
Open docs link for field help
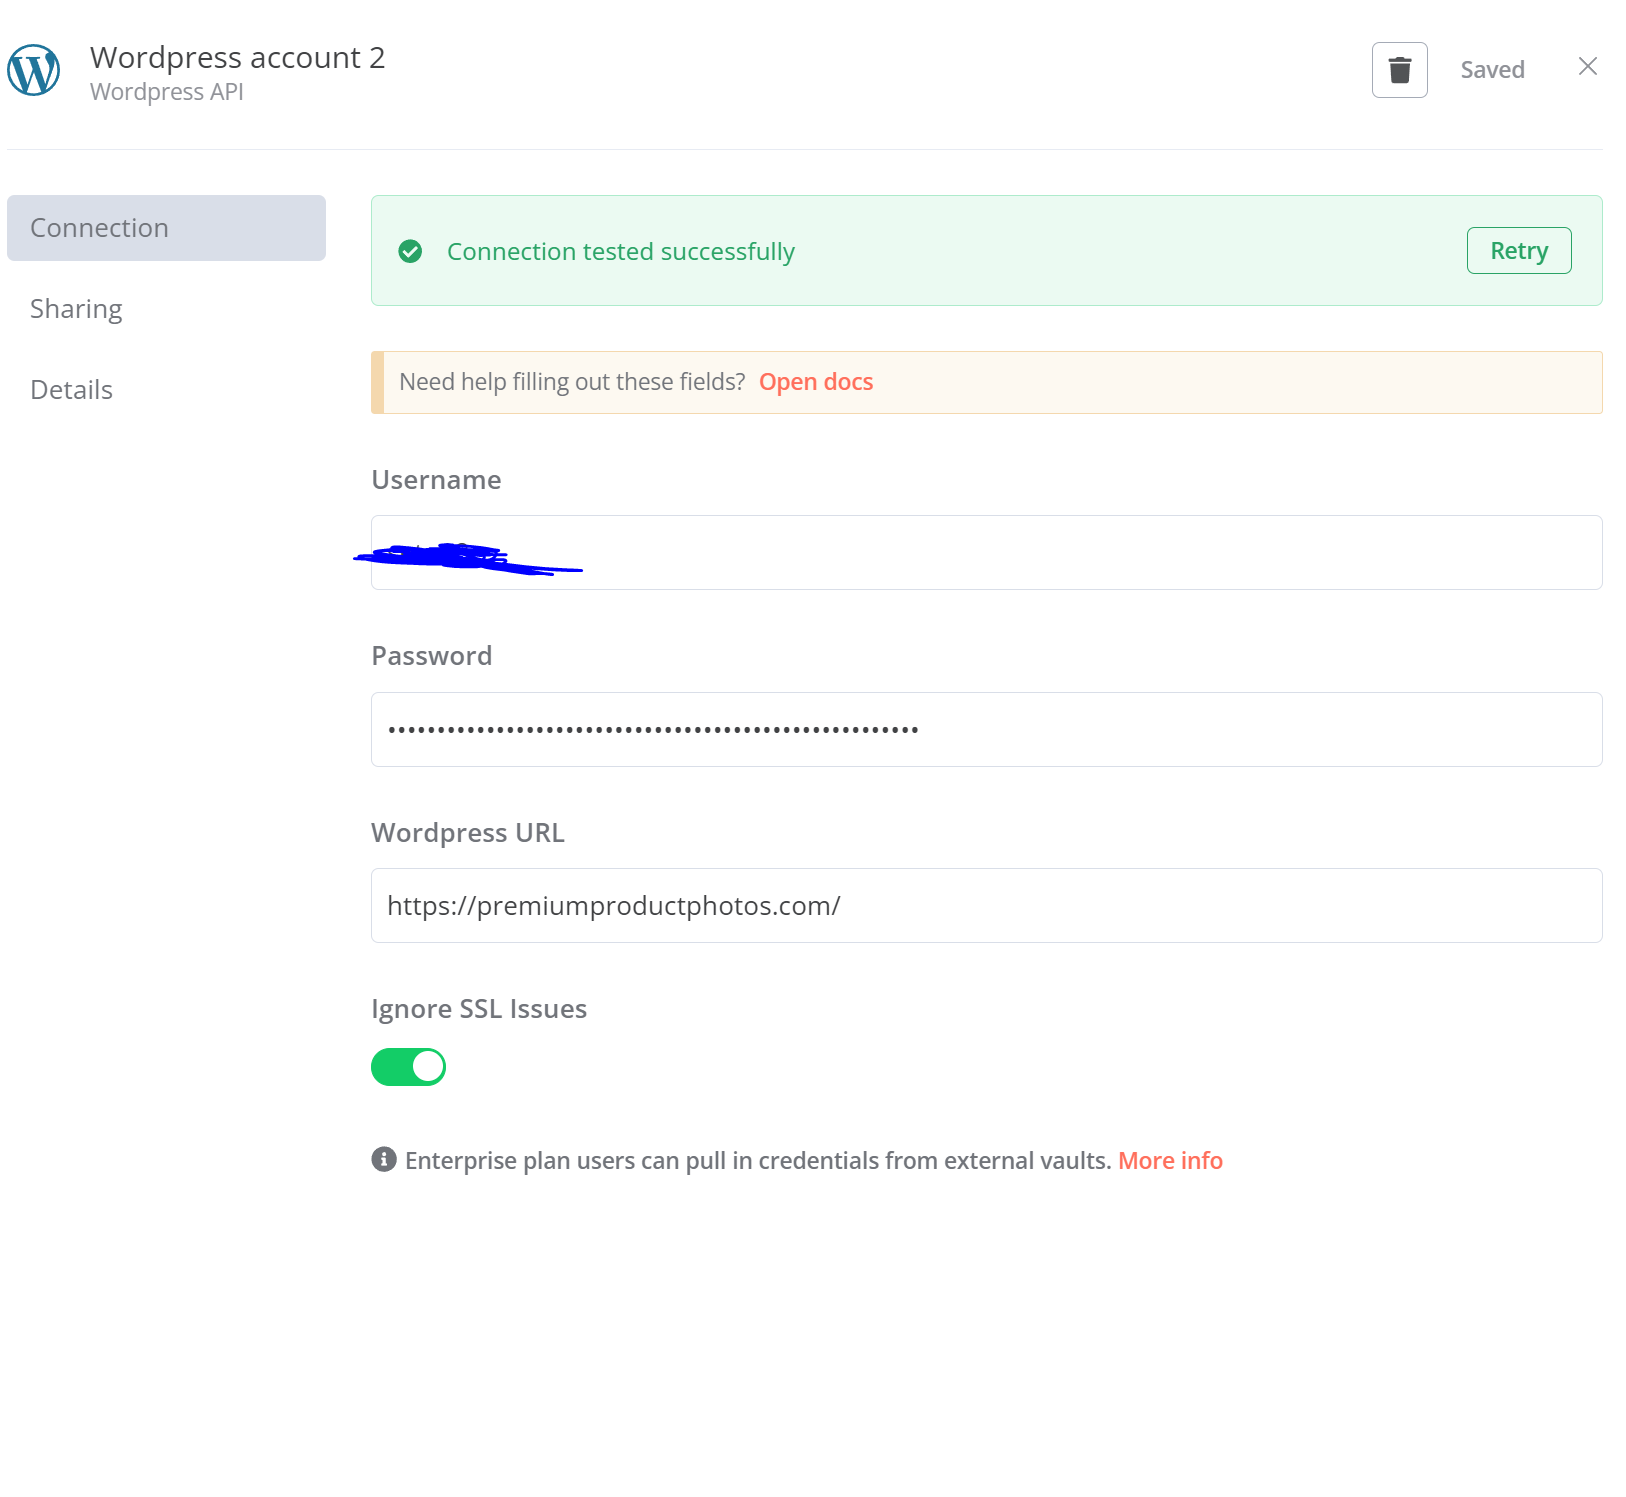click(816, 382)
